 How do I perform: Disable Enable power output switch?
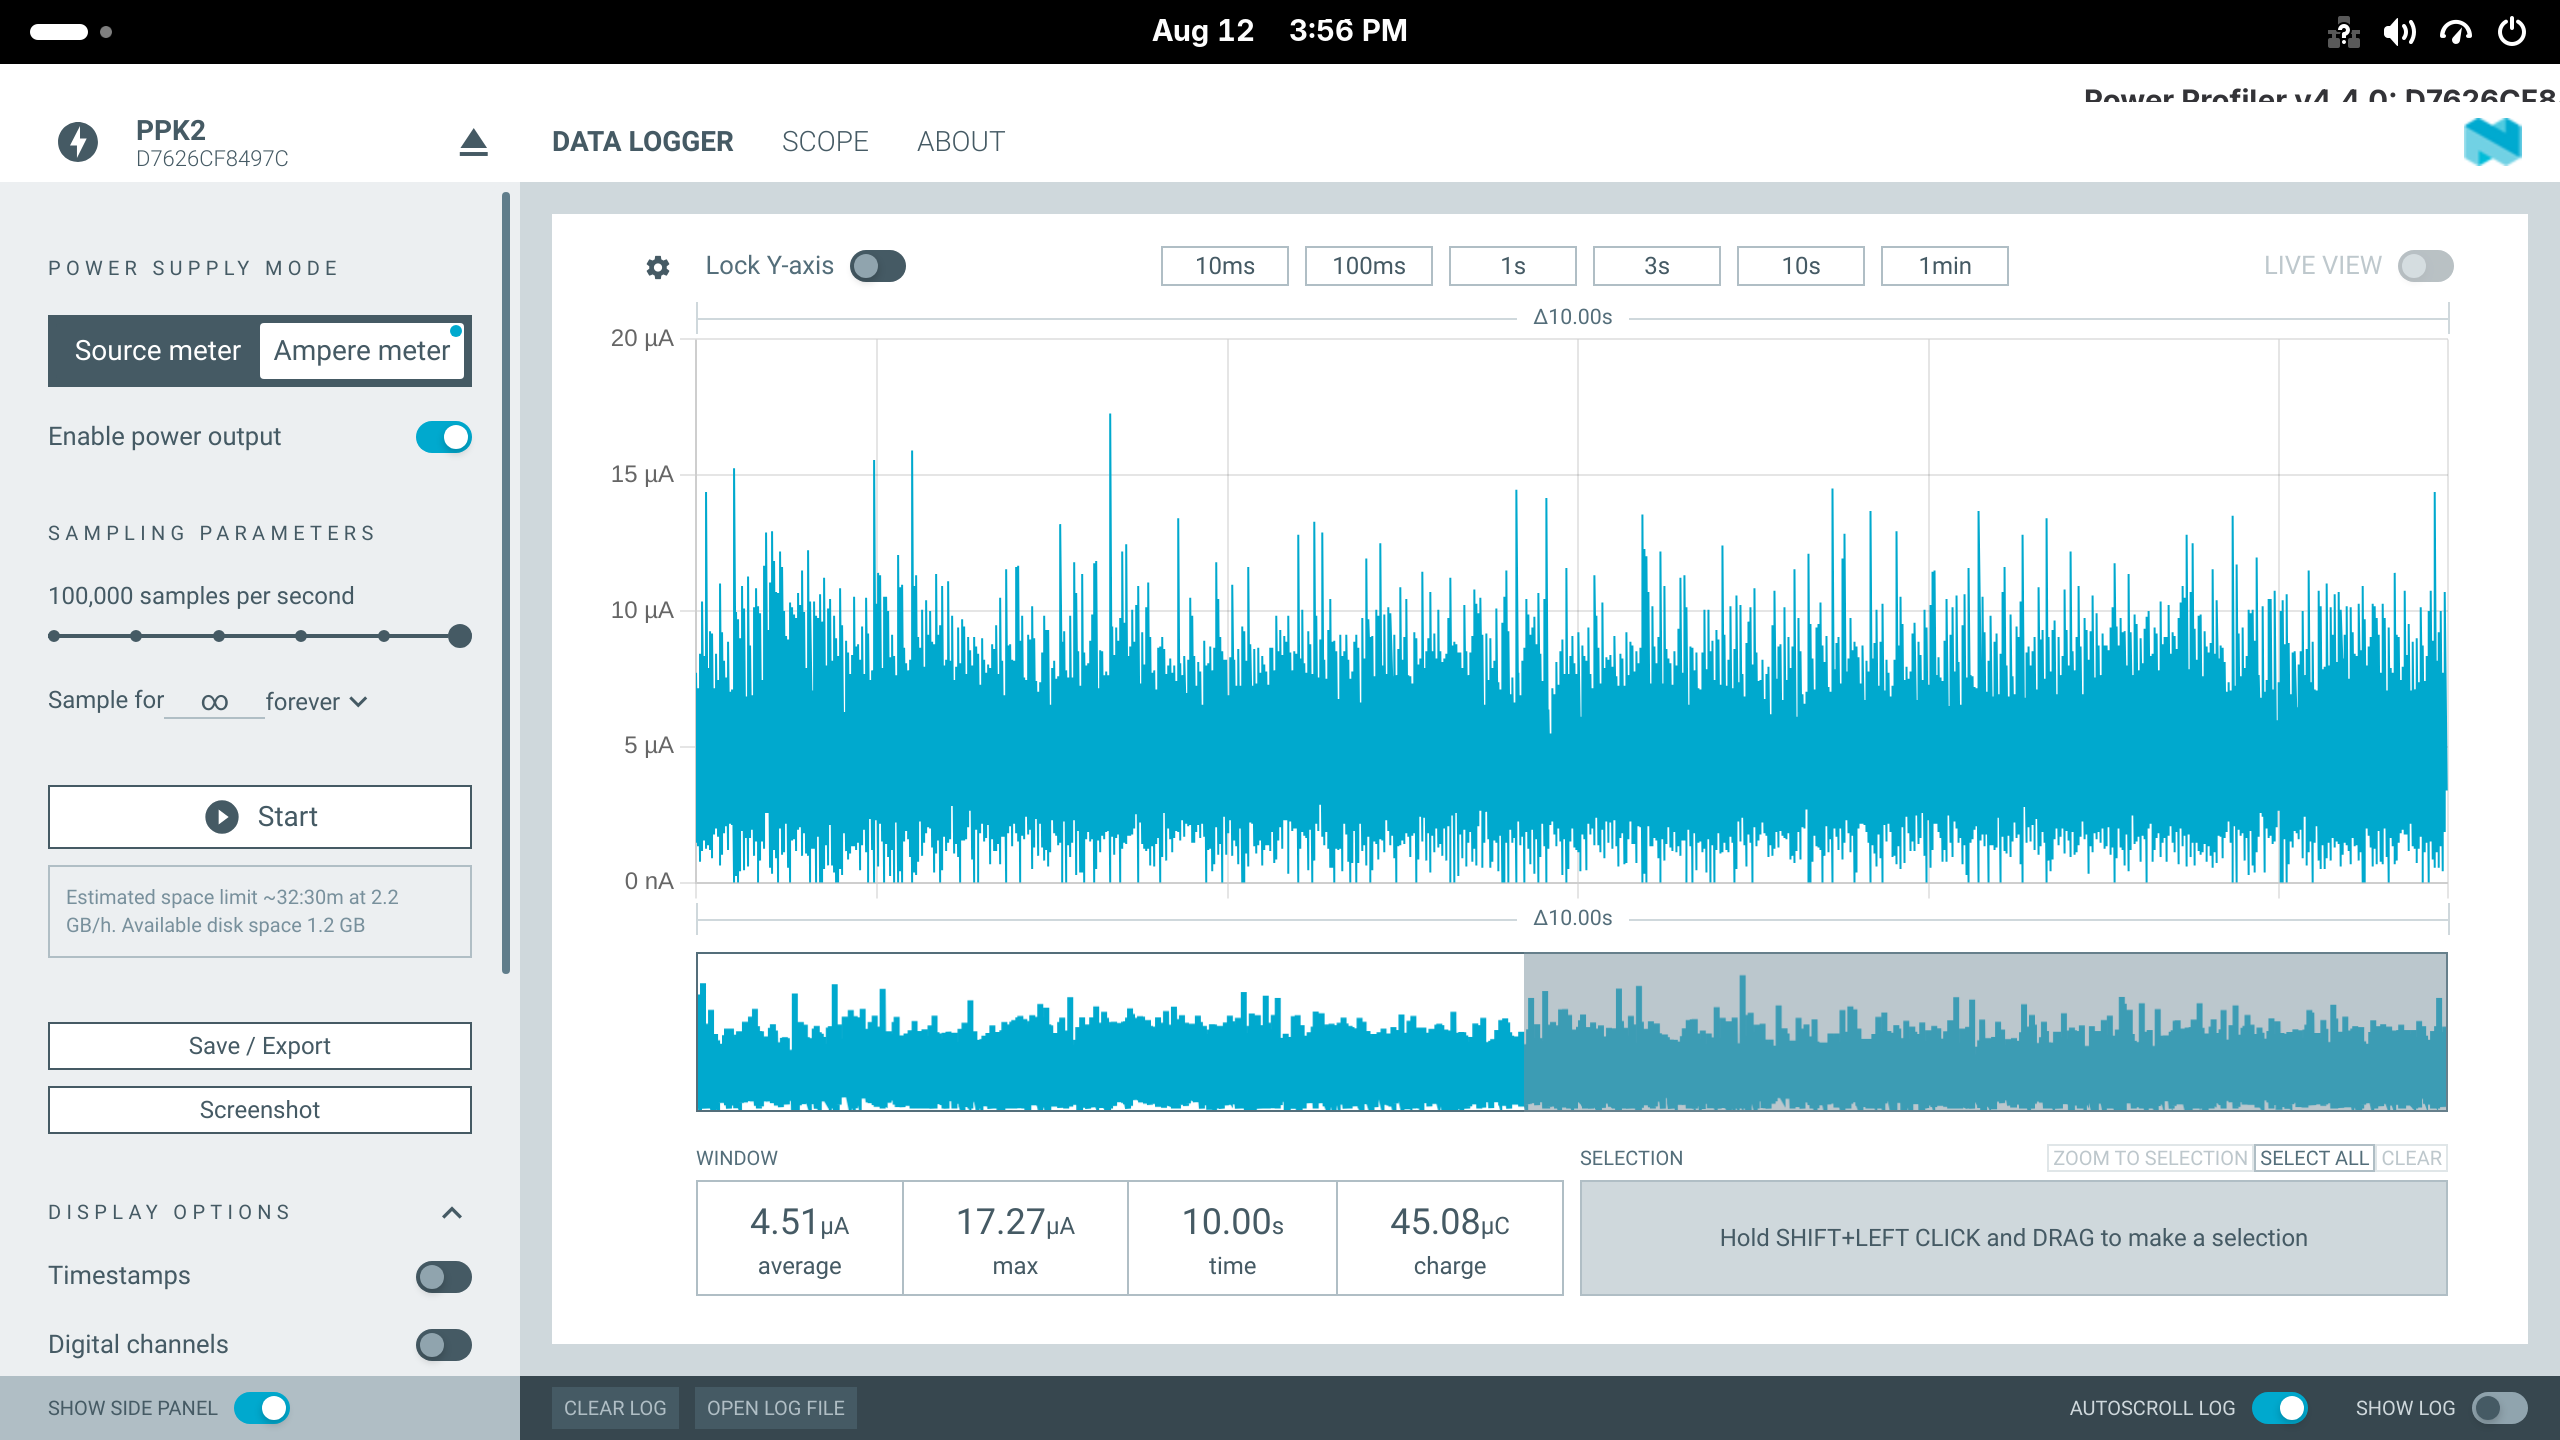[x=444, y=437]
